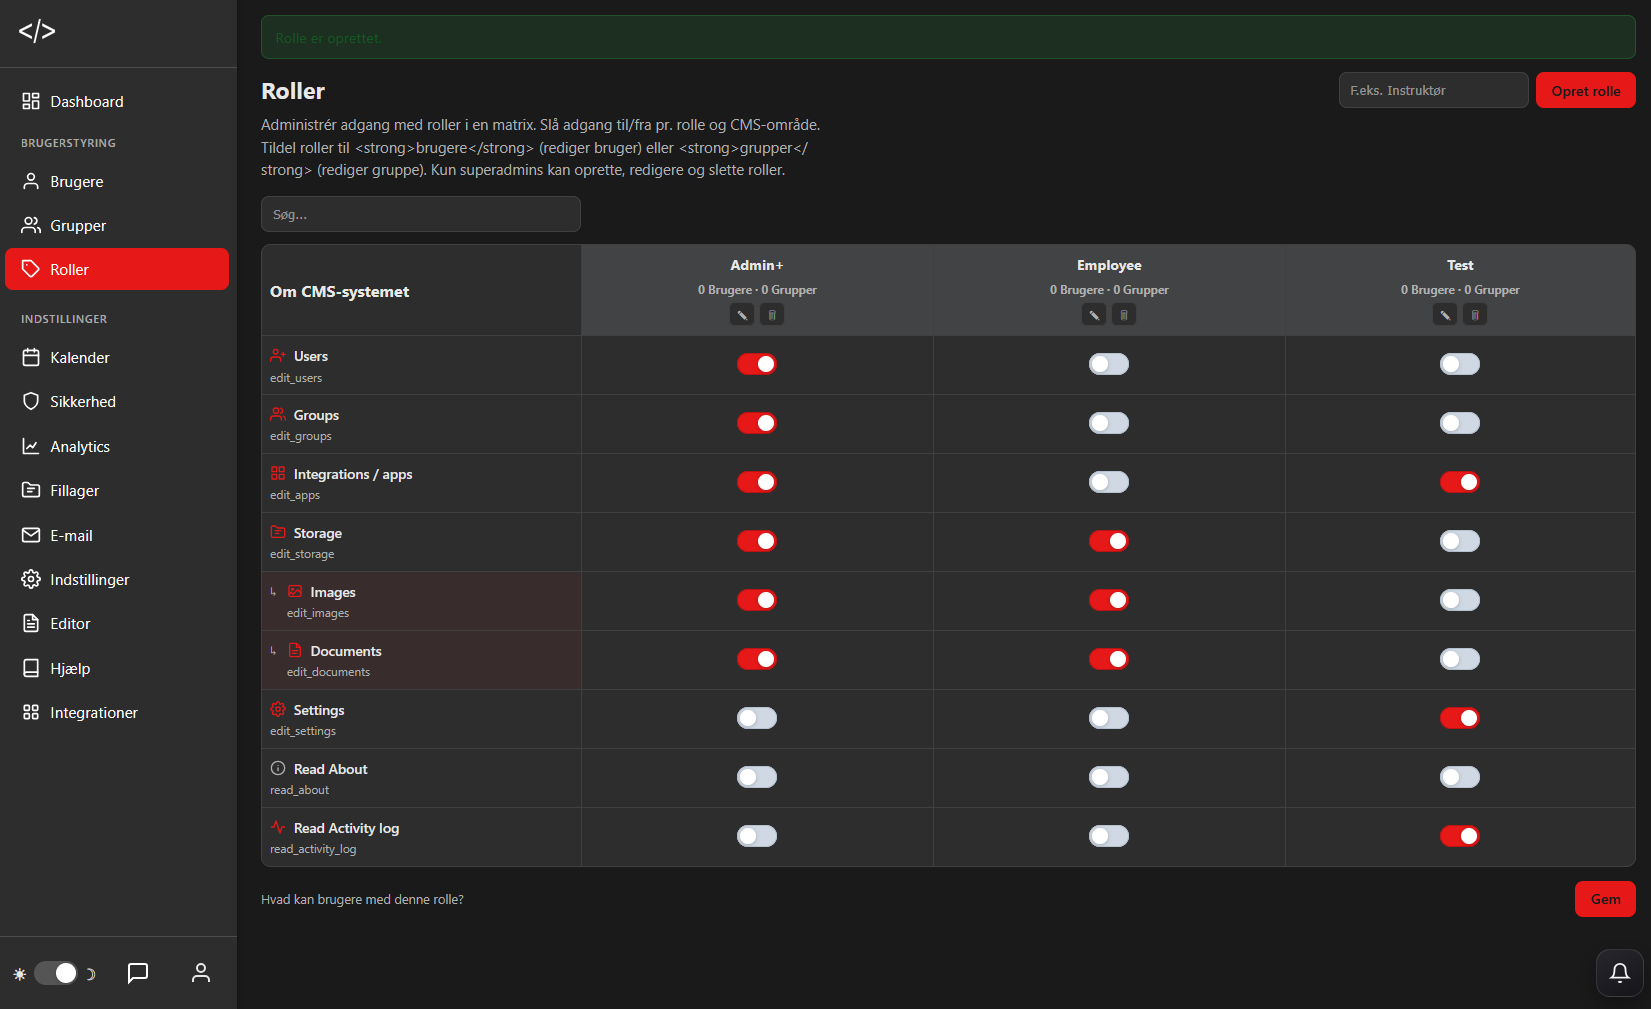The image size is (1651, 1009).
Task: Click the delete trash icon for Admin+ role
Action: click(772, 315)
